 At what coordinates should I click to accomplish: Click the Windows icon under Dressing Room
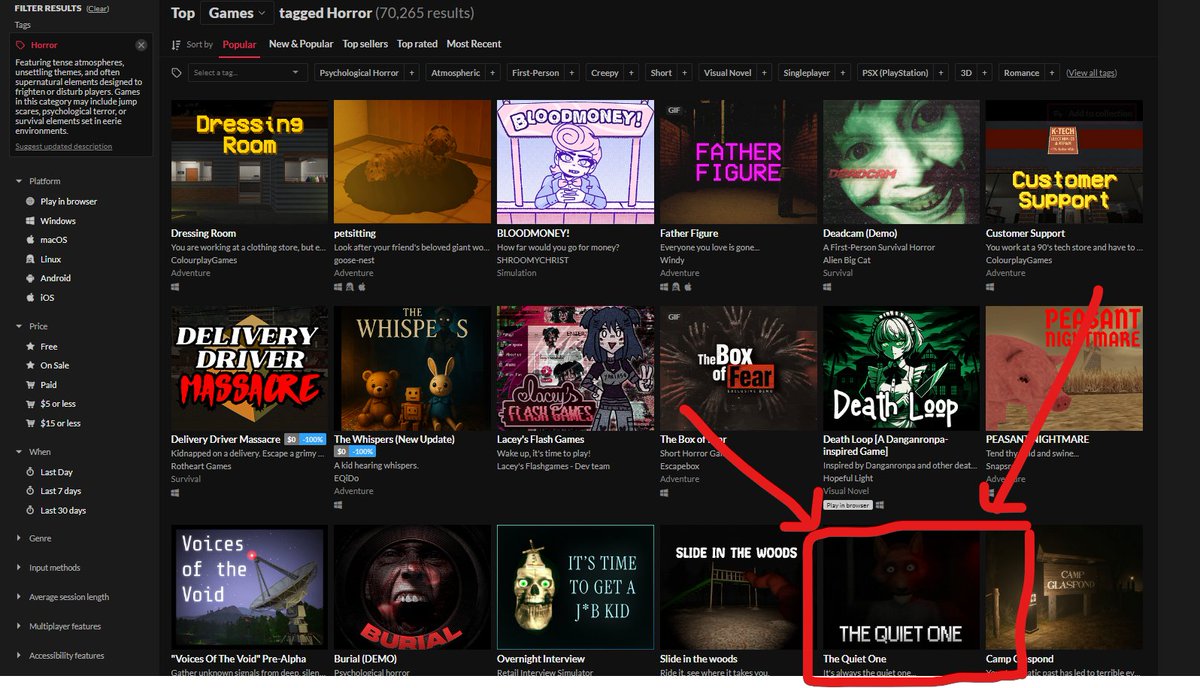point(175,286)
